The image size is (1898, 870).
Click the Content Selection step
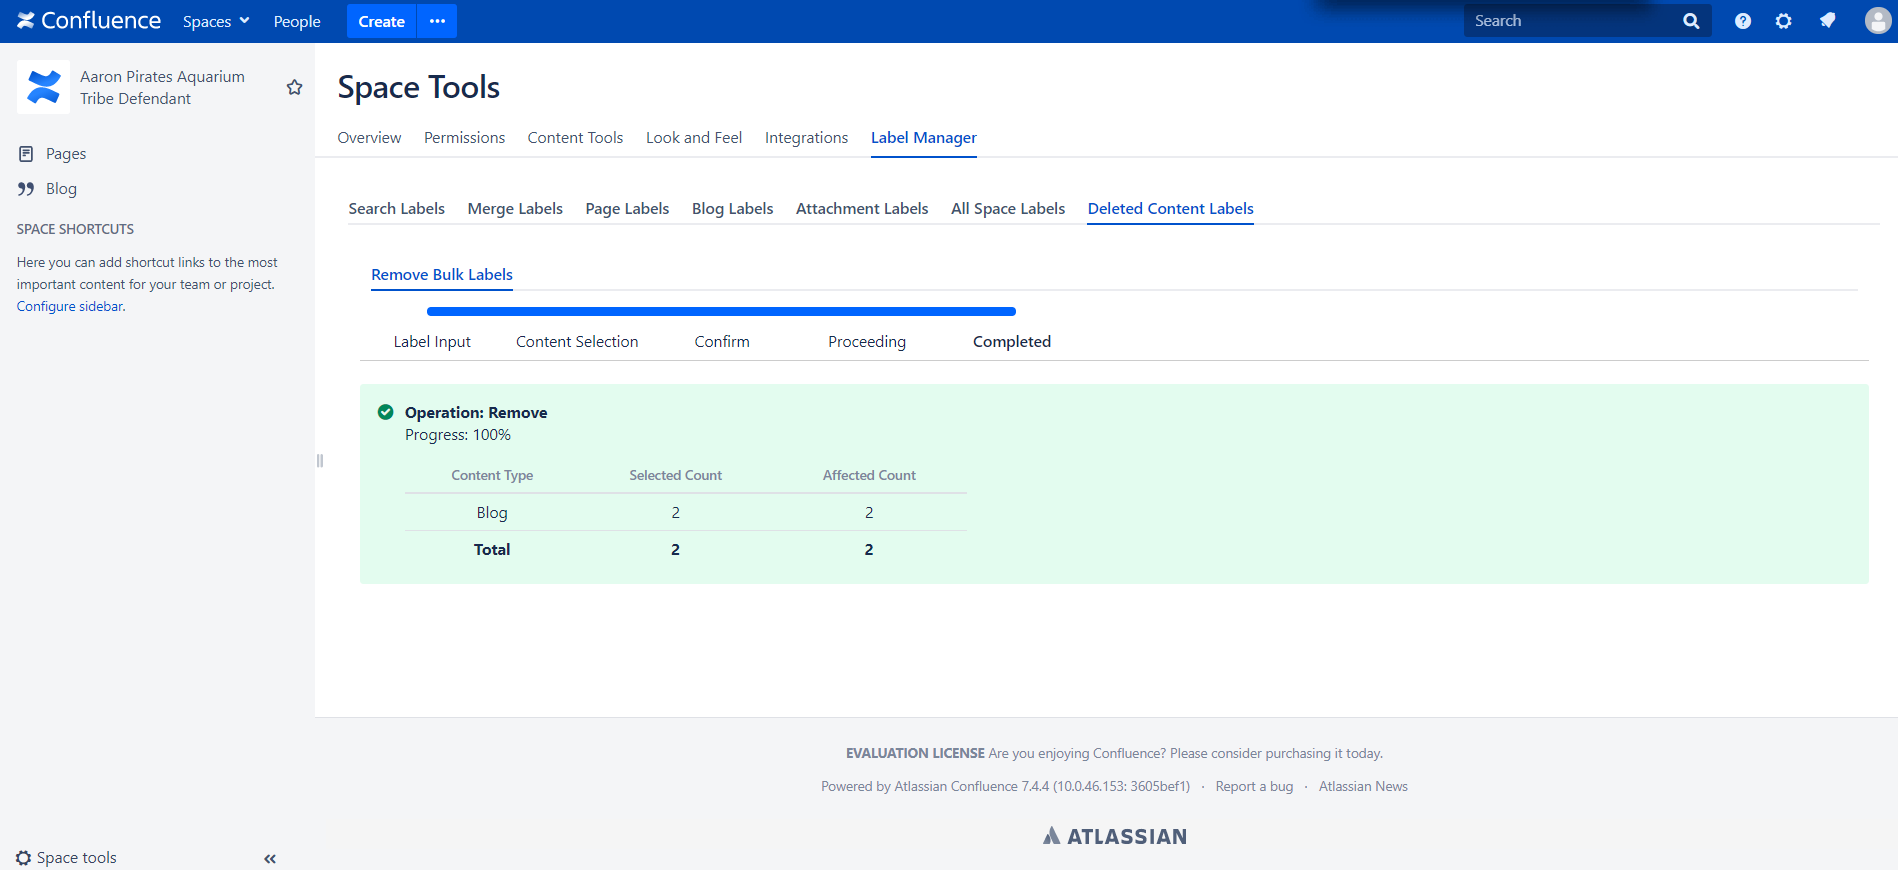pyautogui.click(x=577, y=342)
